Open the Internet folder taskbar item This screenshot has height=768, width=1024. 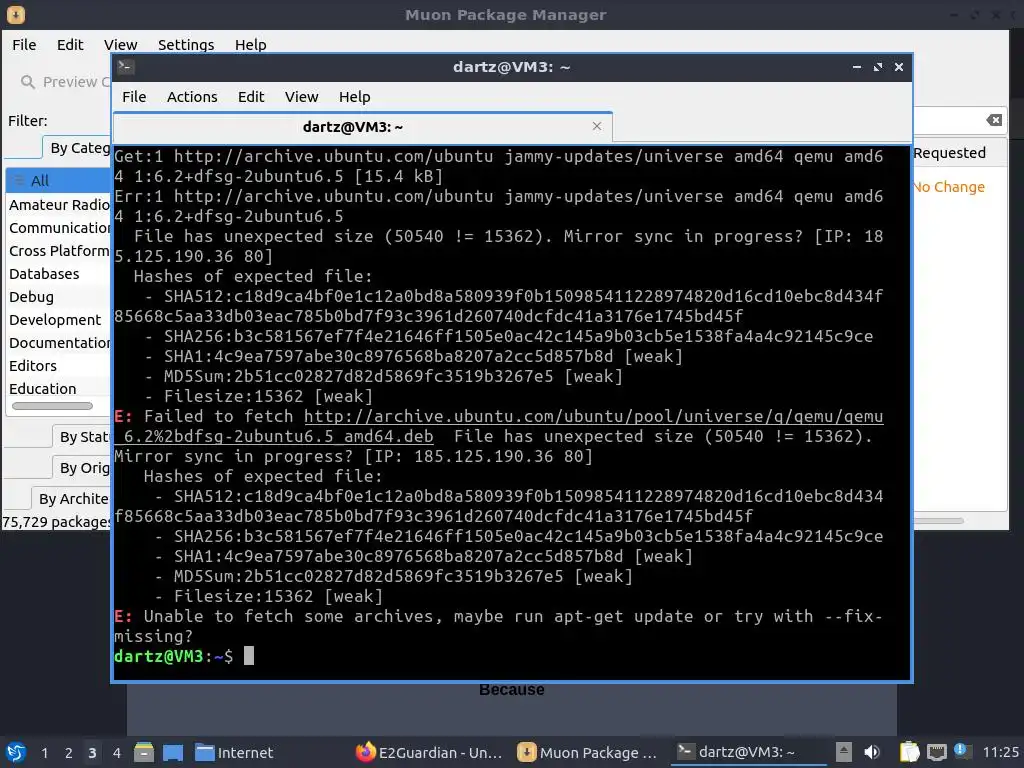coord(234,753)
